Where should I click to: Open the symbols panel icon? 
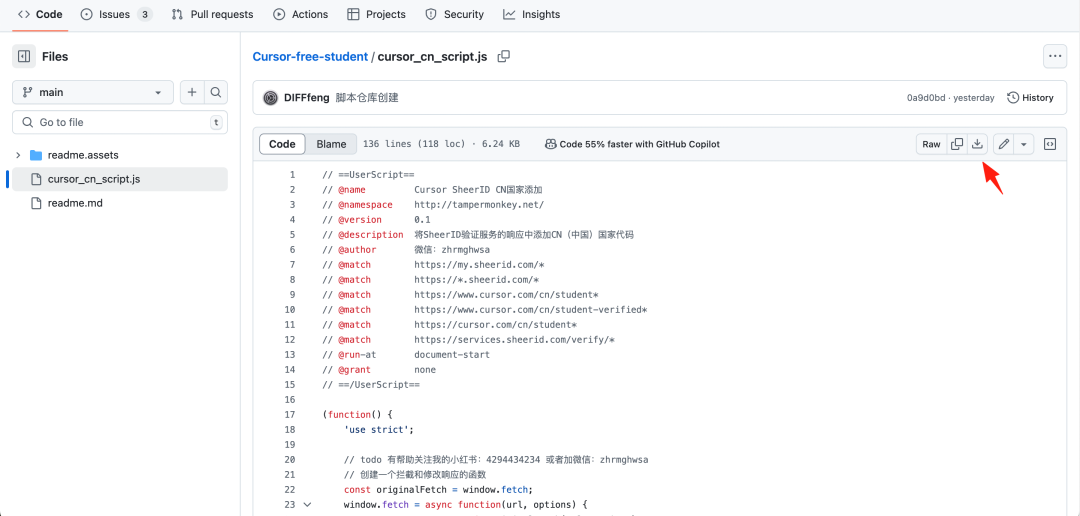tap(1050, 144)
